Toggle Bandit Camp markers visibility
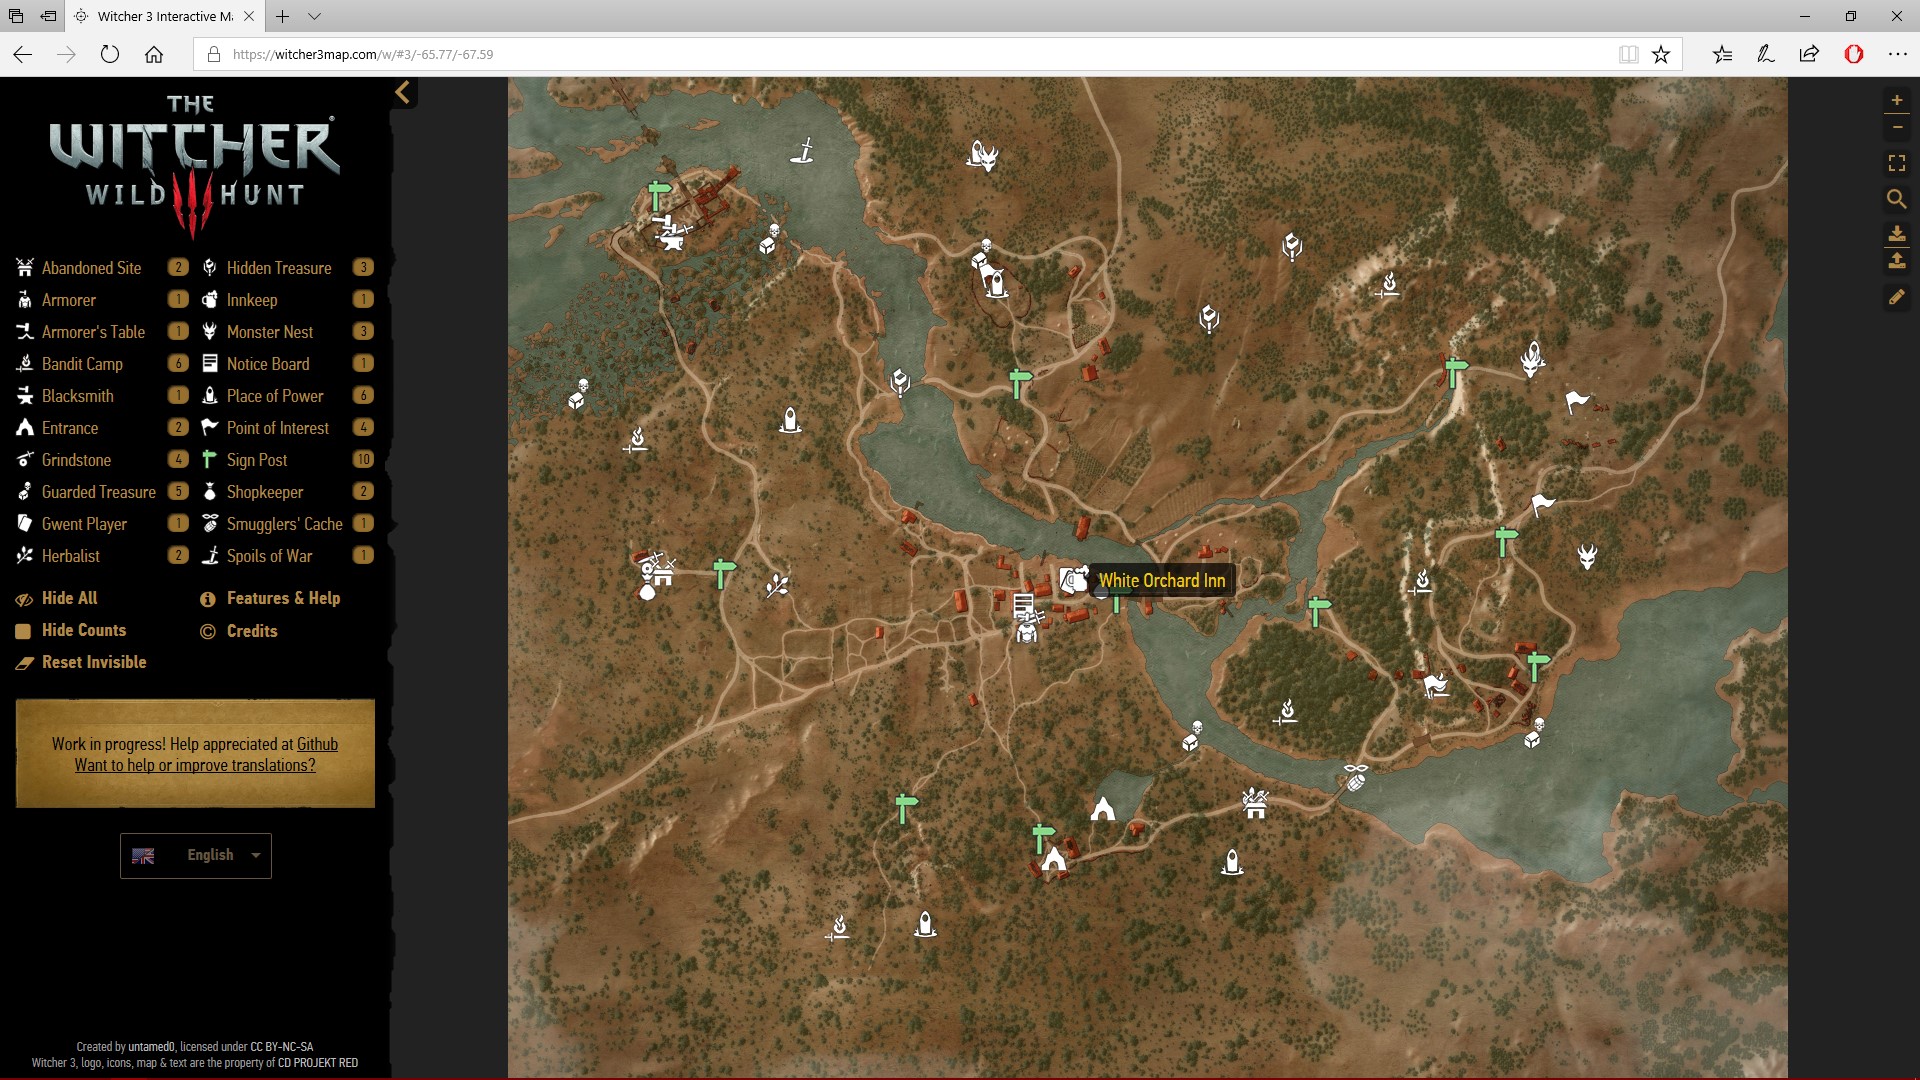Image resolution: width=1920 pixels, height=1080 pixels. pyautogui.click(x=82, y=364)
